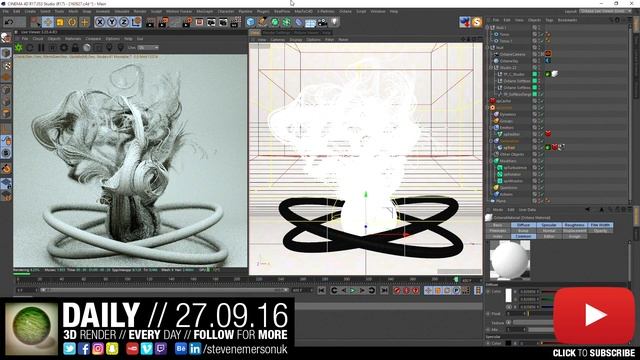Switch to the Basic material tab

498,225
